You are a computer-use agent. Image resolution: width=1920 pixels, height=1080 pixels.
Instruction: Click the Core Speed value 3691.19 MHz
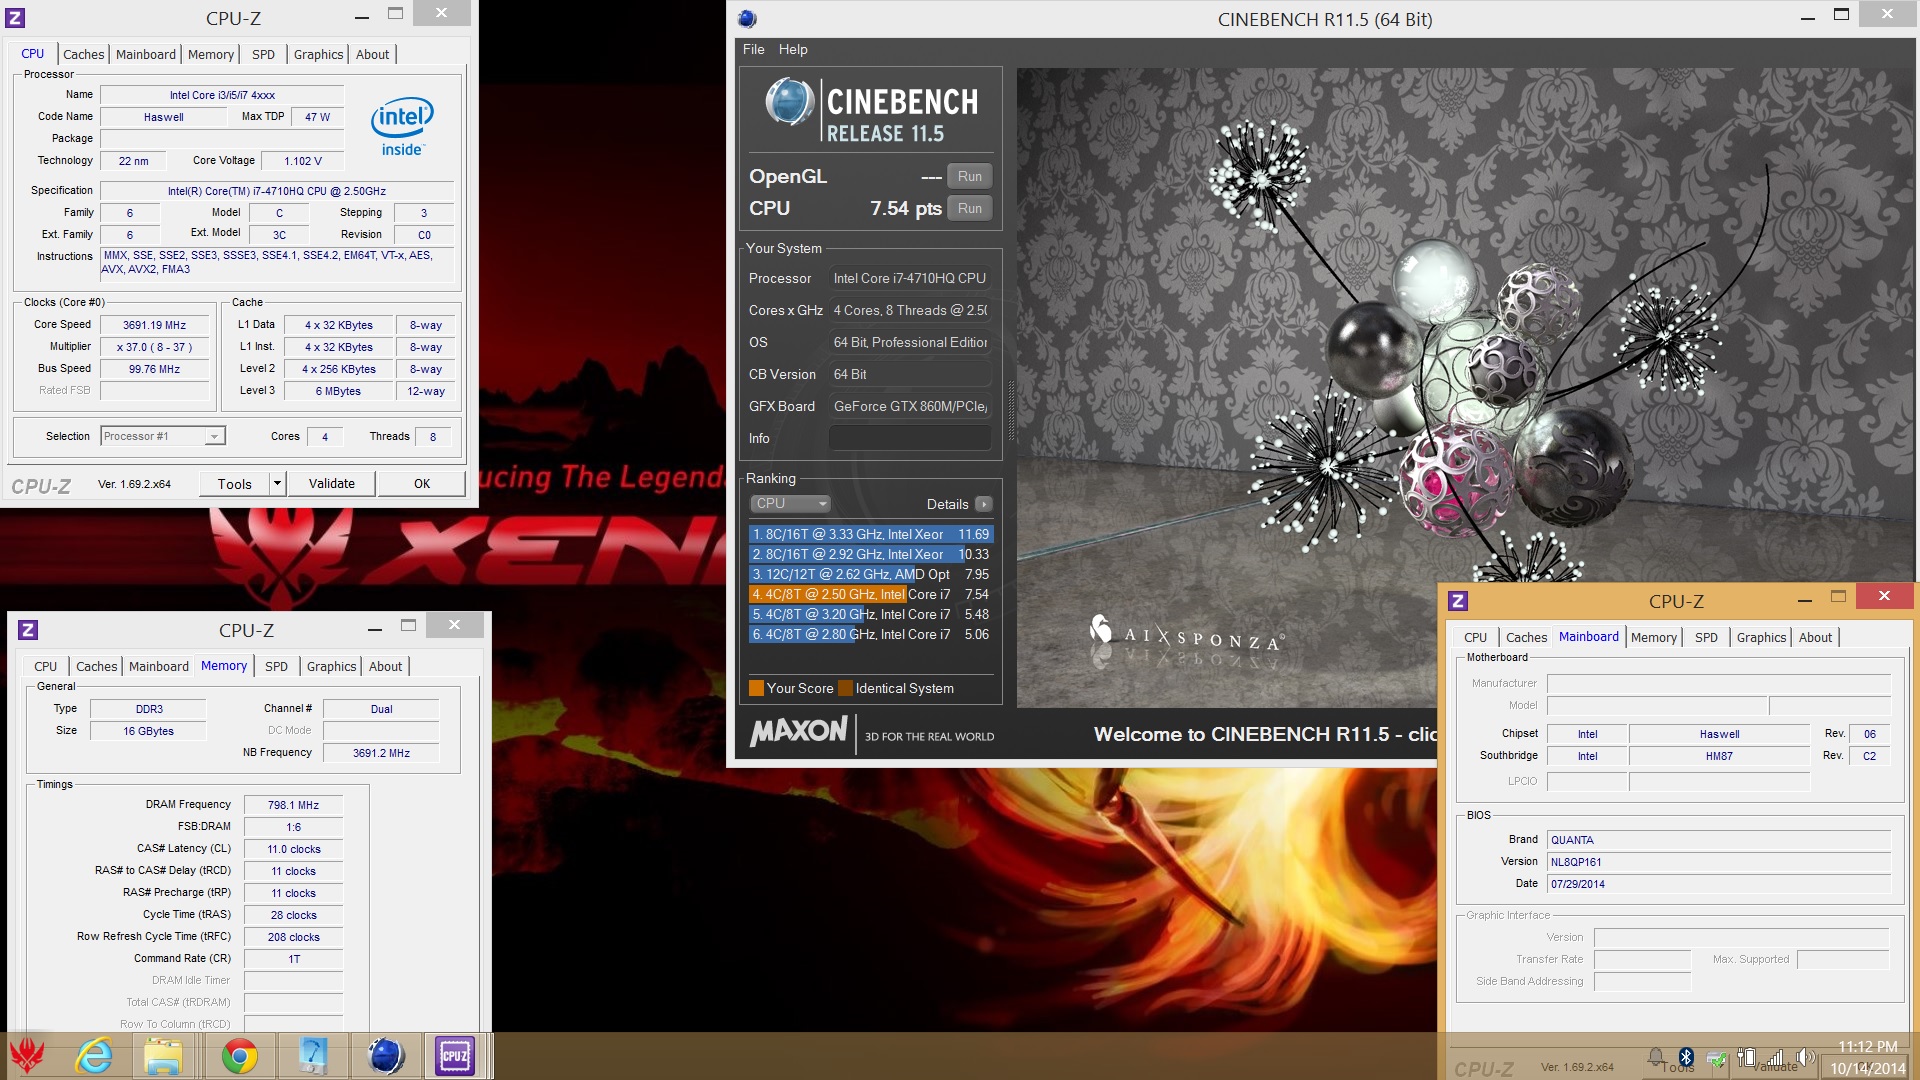[155, 325]
